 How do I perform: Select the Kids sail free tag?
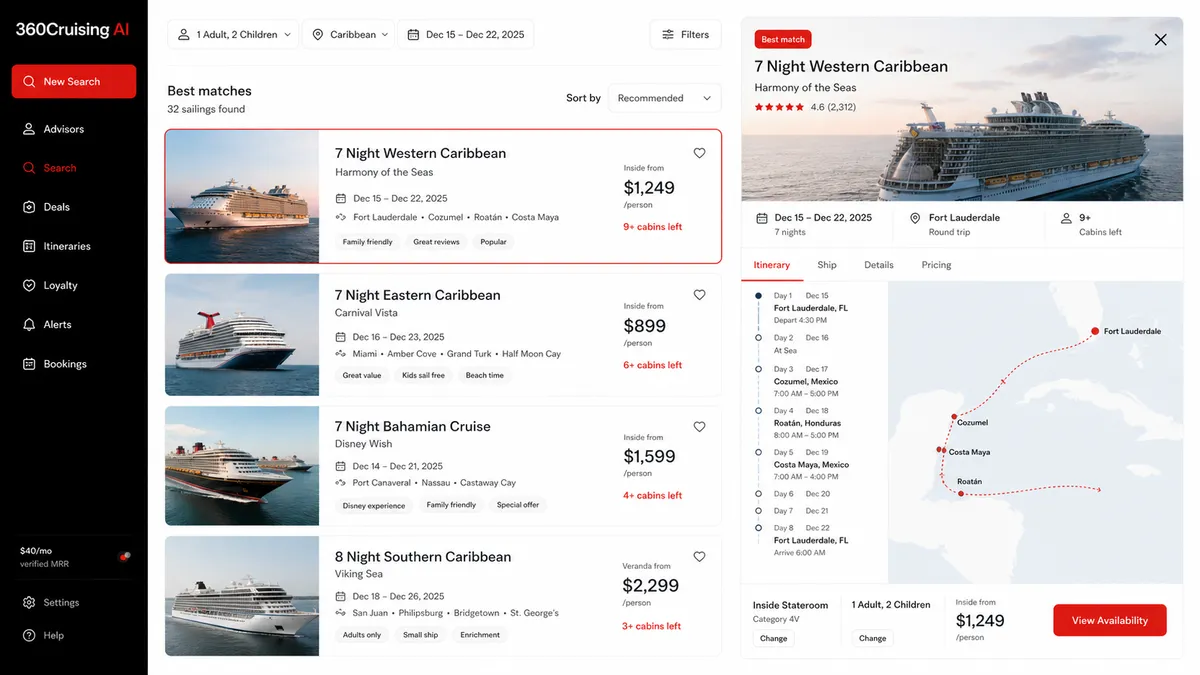click(x=423, y=375)
